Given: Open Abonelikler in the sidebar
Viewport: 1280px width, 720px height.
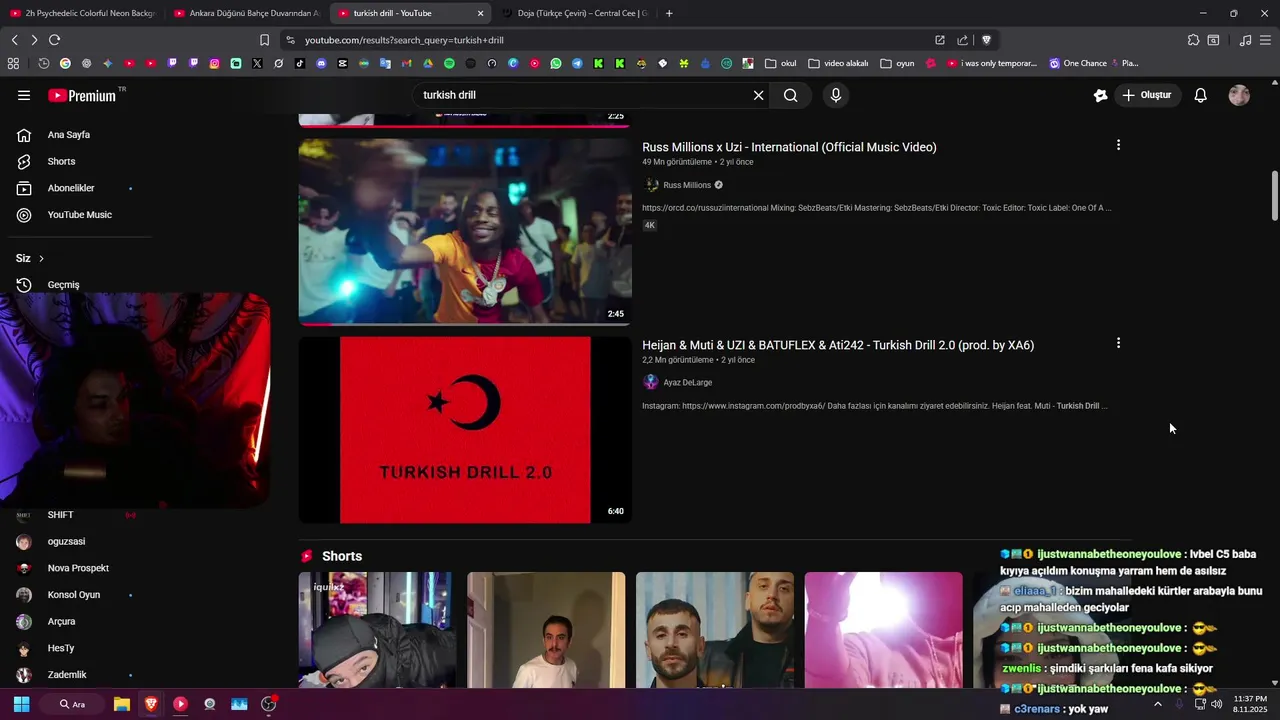Looking at the screenshot, I should (78, 188).
